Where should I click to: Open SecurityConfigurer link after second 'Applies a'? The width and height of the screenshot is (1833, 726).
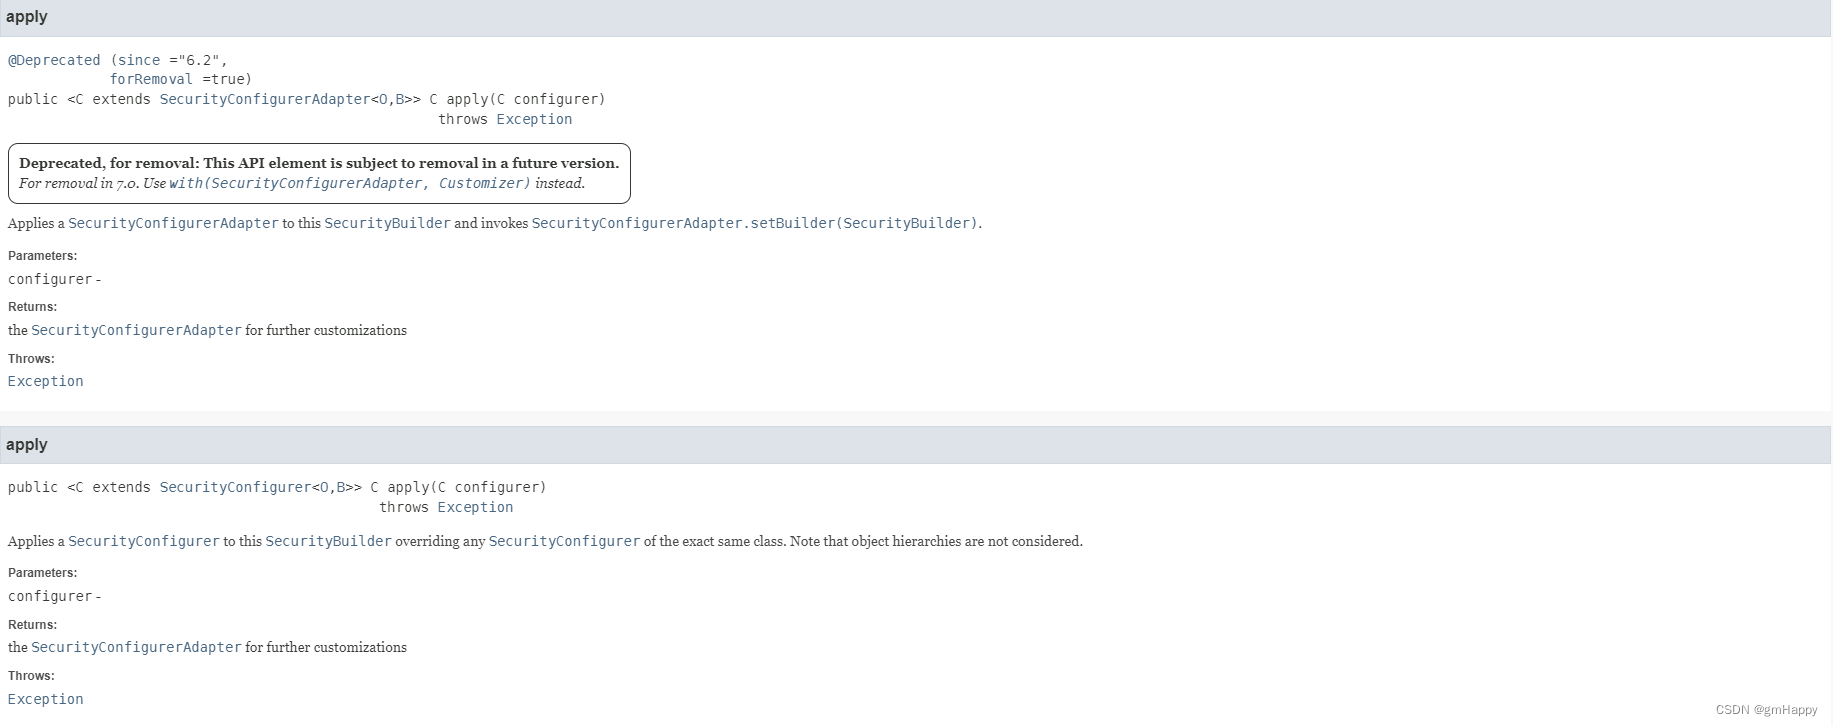(x=144, y=541)
